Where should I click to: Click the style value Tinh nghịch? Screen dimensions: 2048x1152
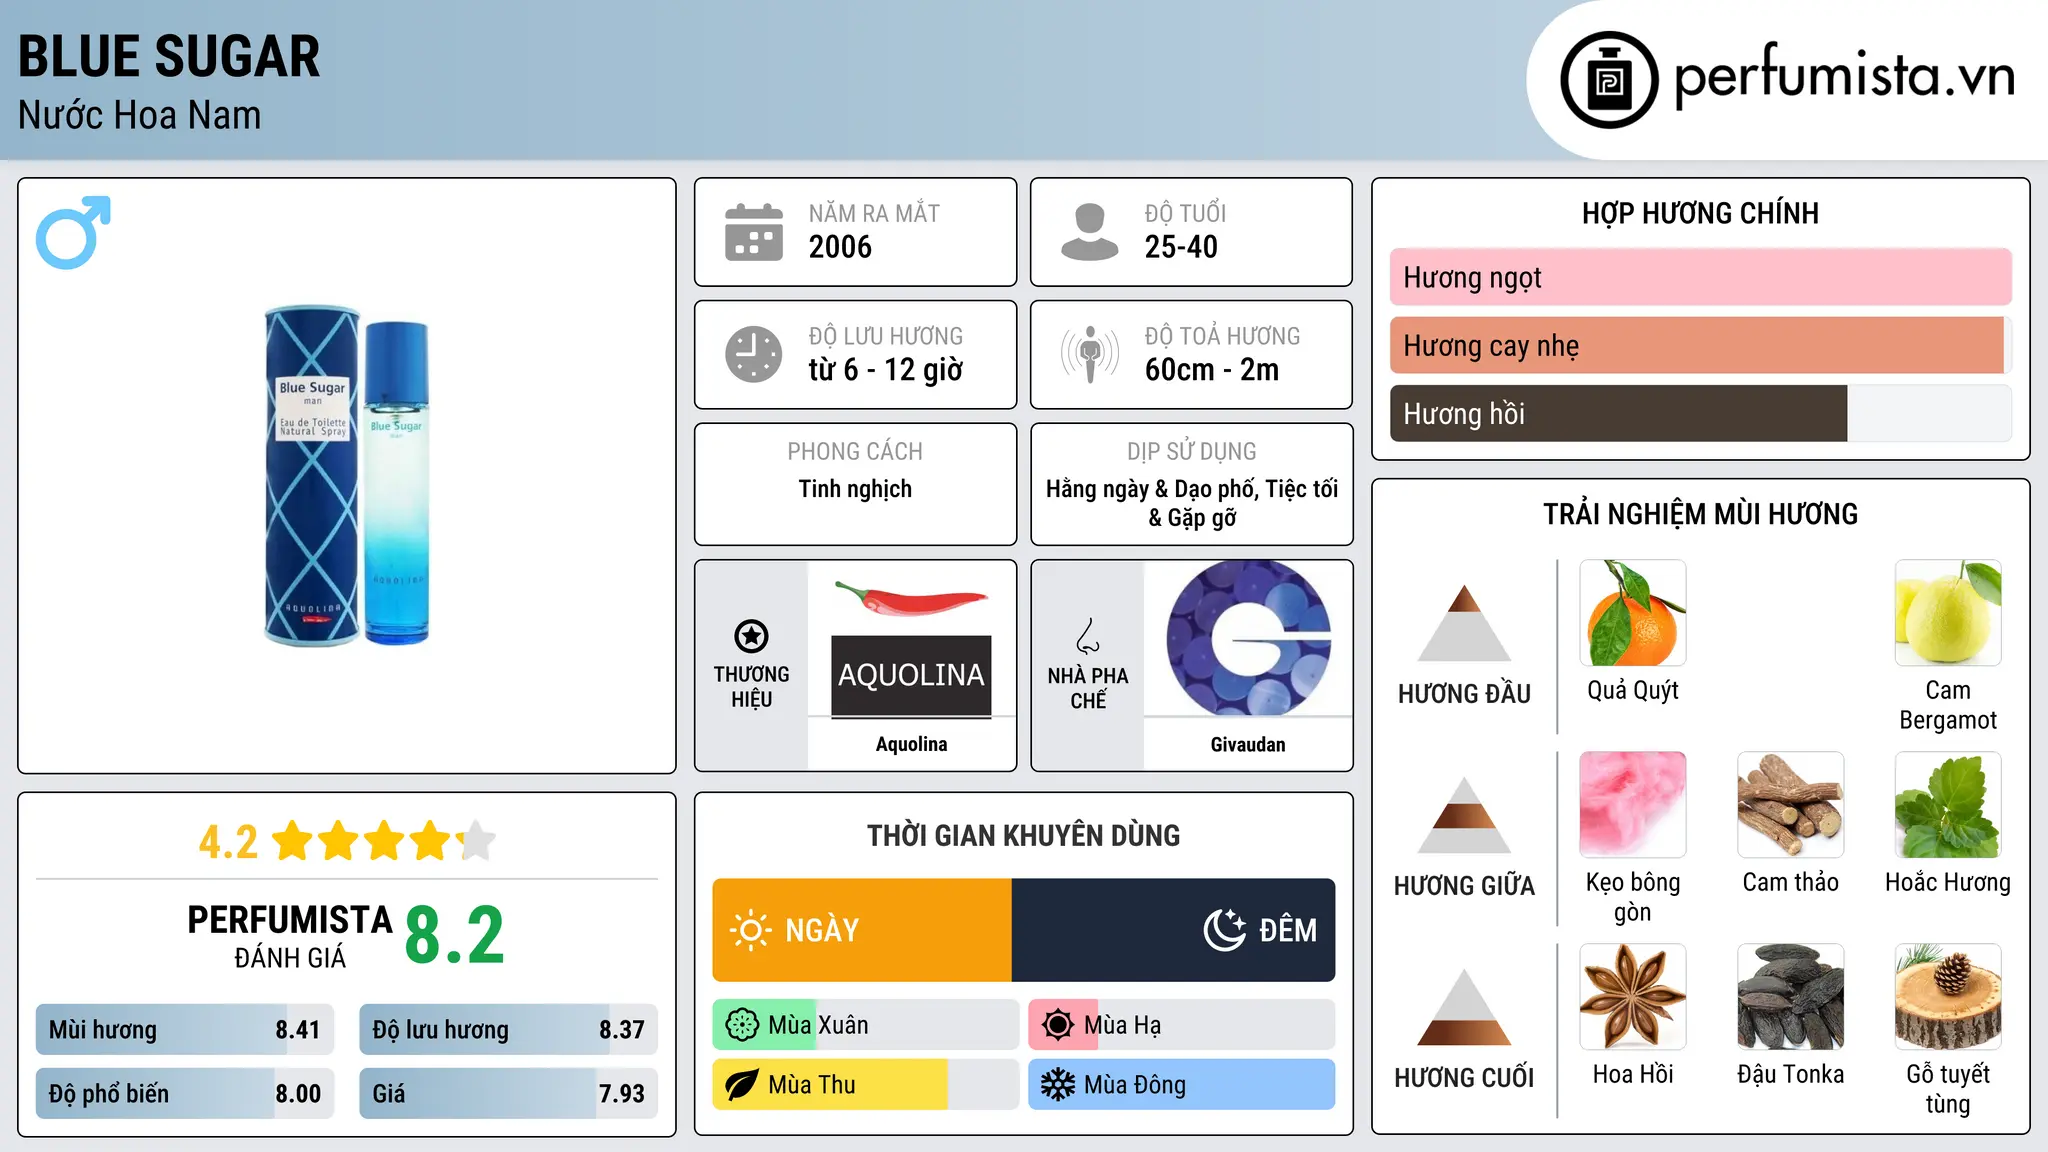point(855,489)
